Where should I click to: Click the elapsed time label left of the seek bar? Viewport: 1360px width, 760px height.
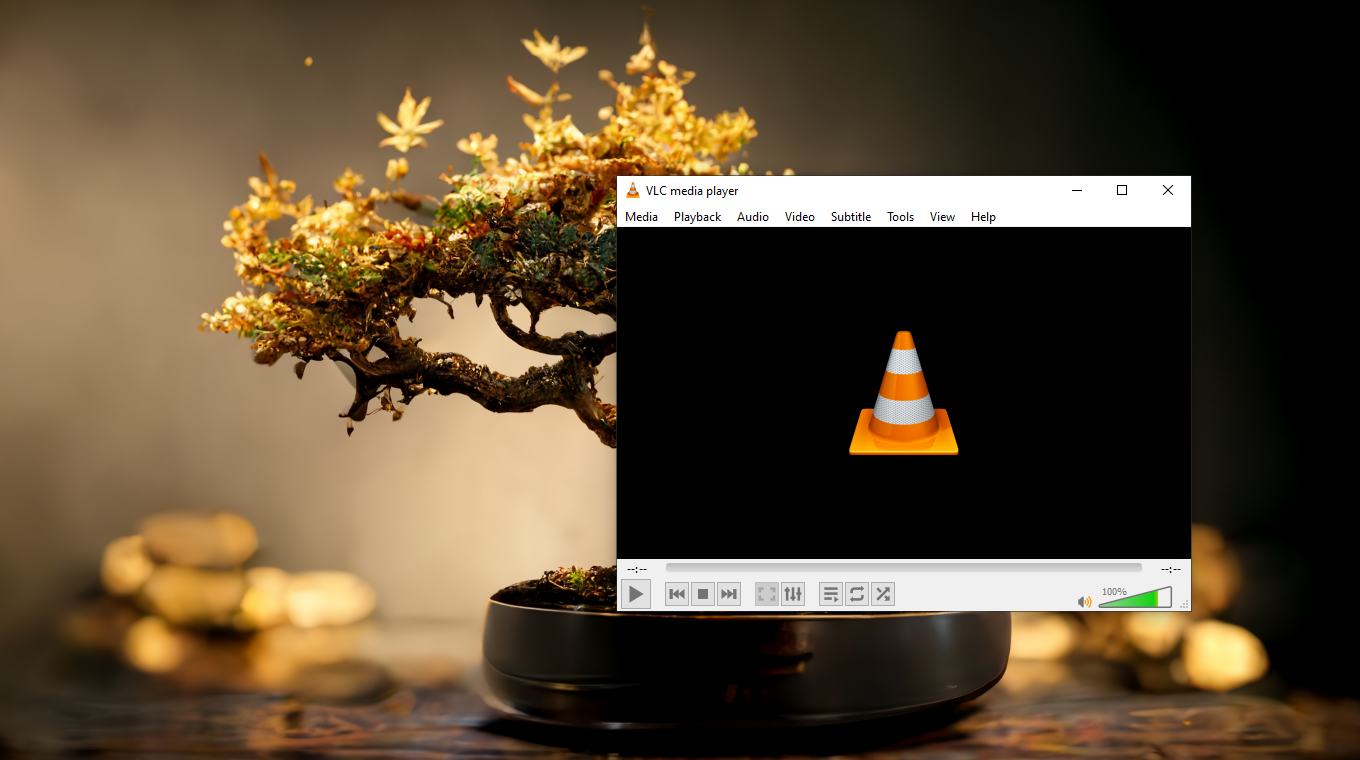pos(637,569)
